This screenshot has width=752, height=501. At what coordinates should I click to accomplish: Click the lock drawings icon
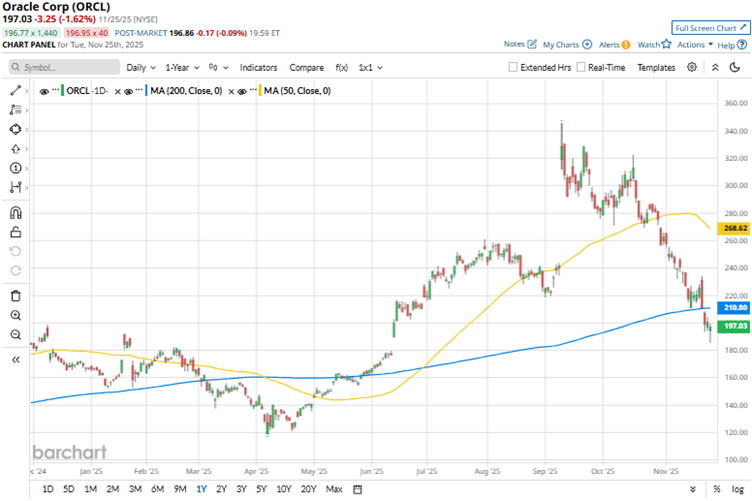tap(15, 232)
